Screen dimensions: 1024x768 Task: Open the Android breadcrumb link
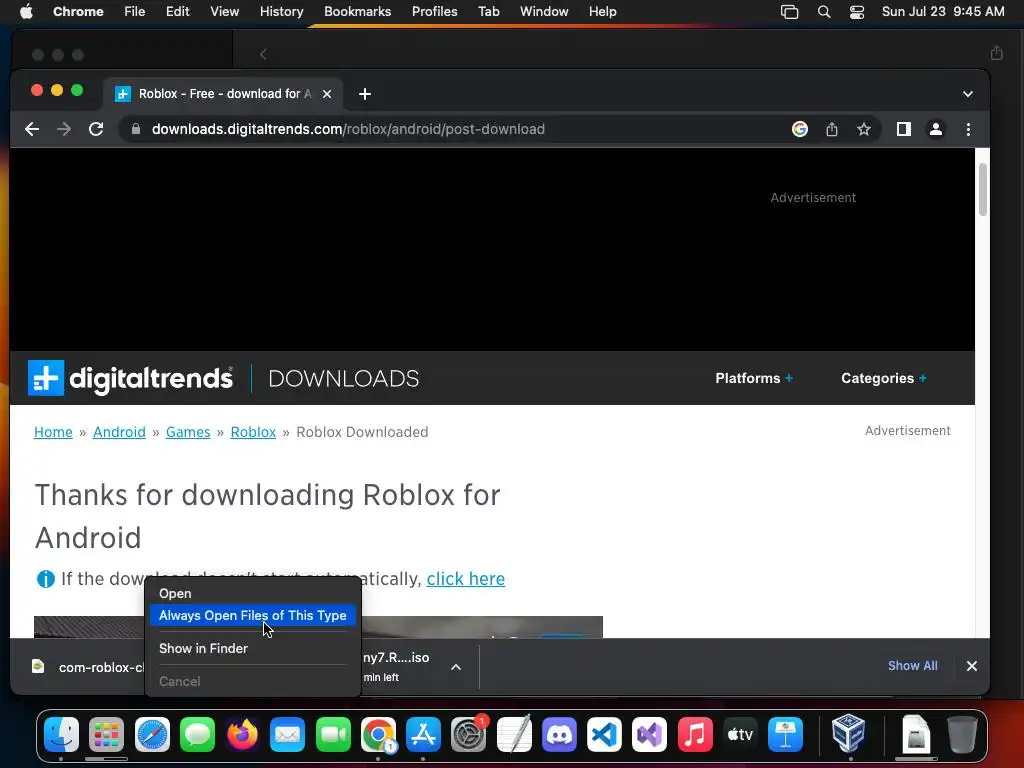pos(119,432)
